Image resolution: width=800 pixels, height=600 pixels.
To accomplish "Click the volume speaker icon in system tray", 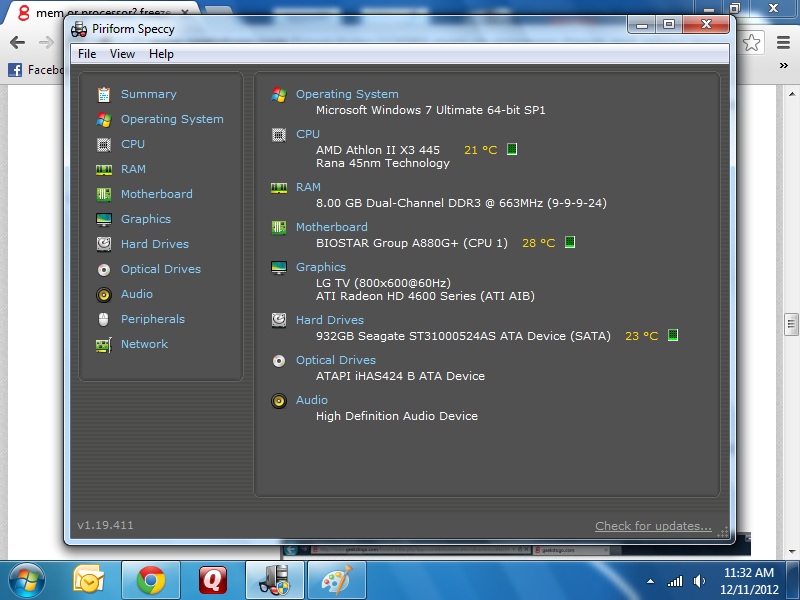I will [699, 581].
